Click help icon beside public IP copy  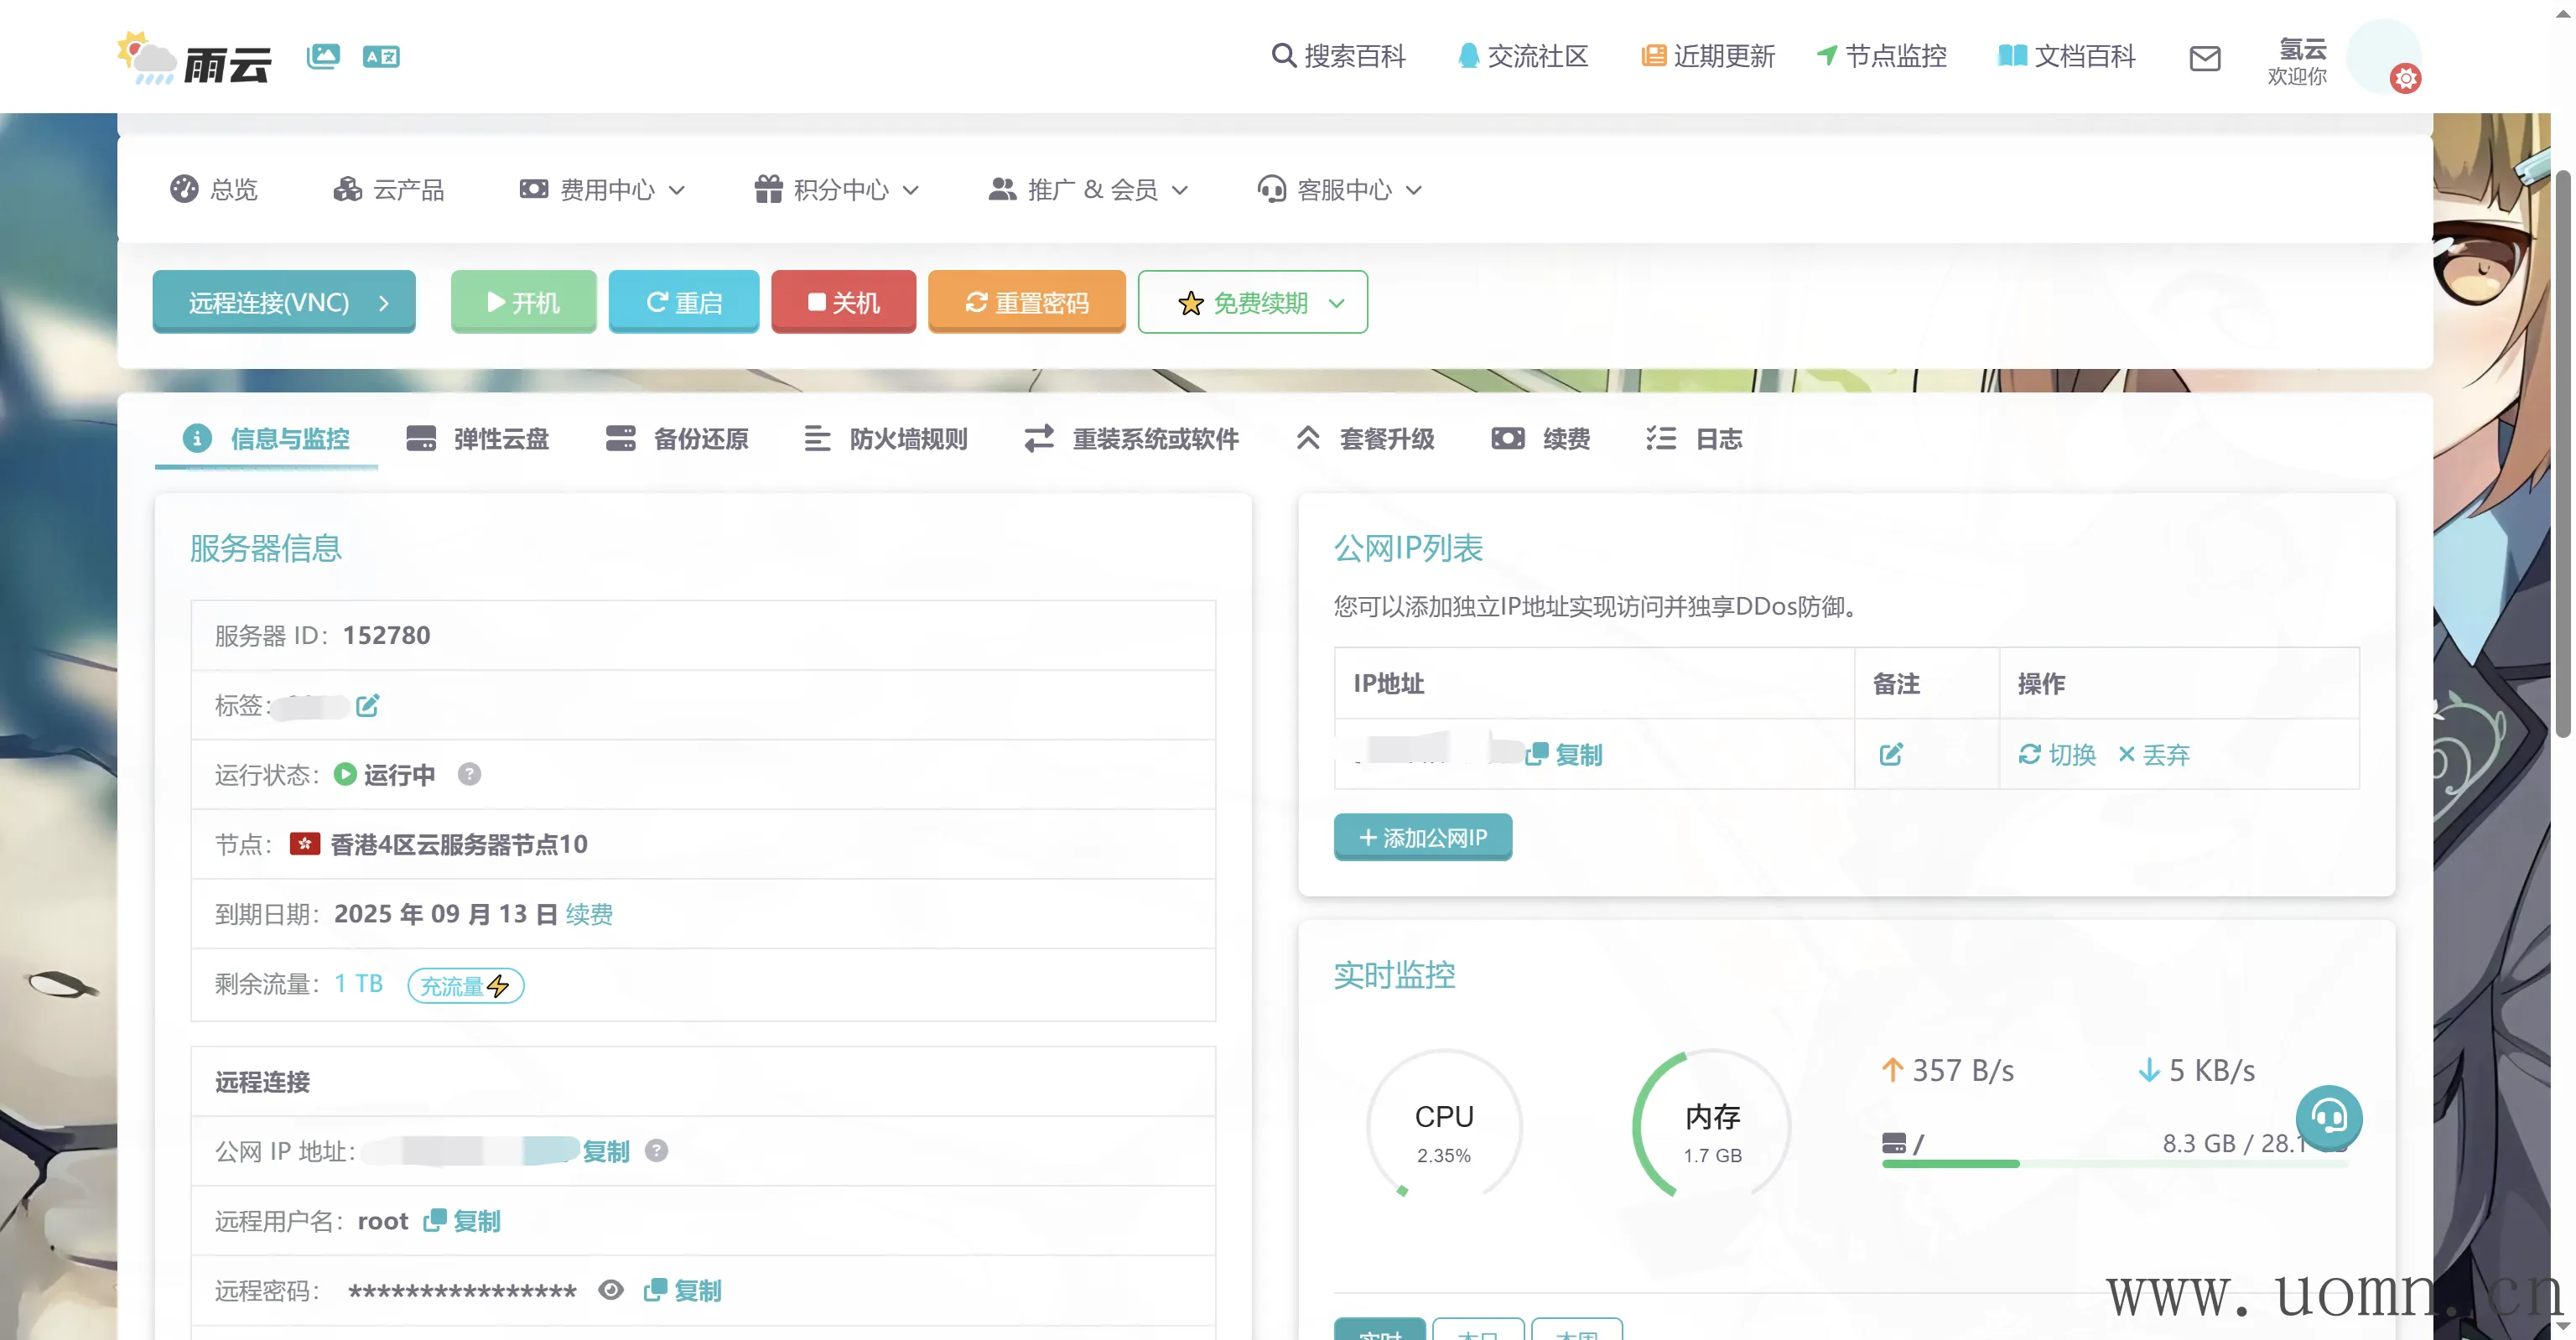(656, 1151)
